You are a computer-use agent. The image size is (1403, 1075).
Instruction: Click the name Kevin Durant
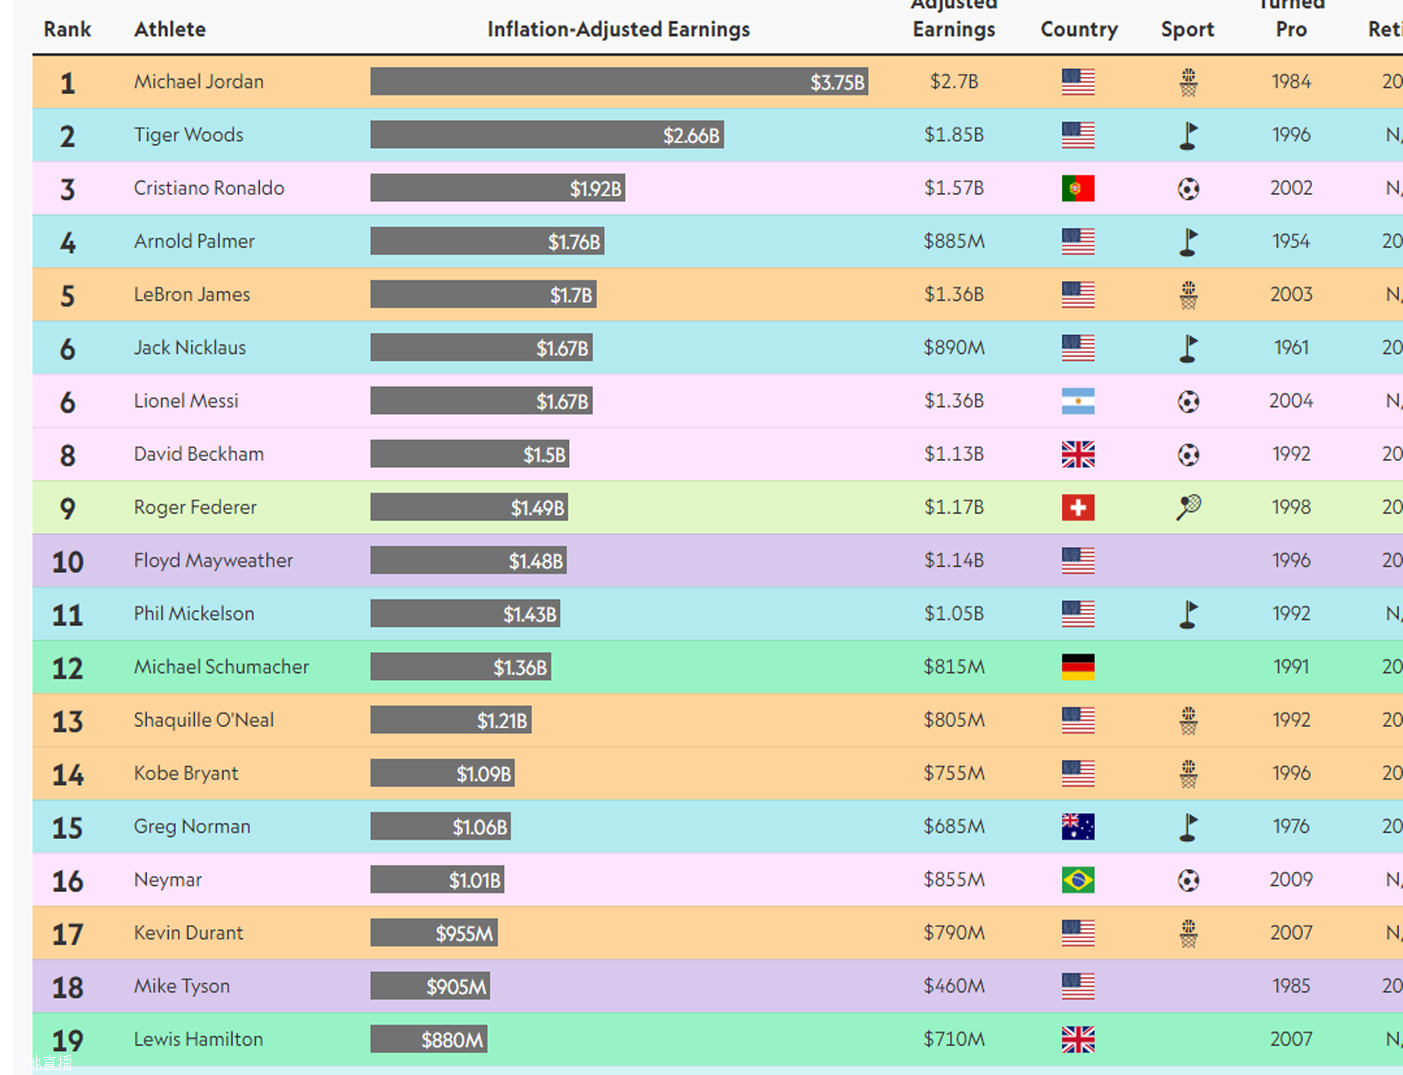(189, 933)
